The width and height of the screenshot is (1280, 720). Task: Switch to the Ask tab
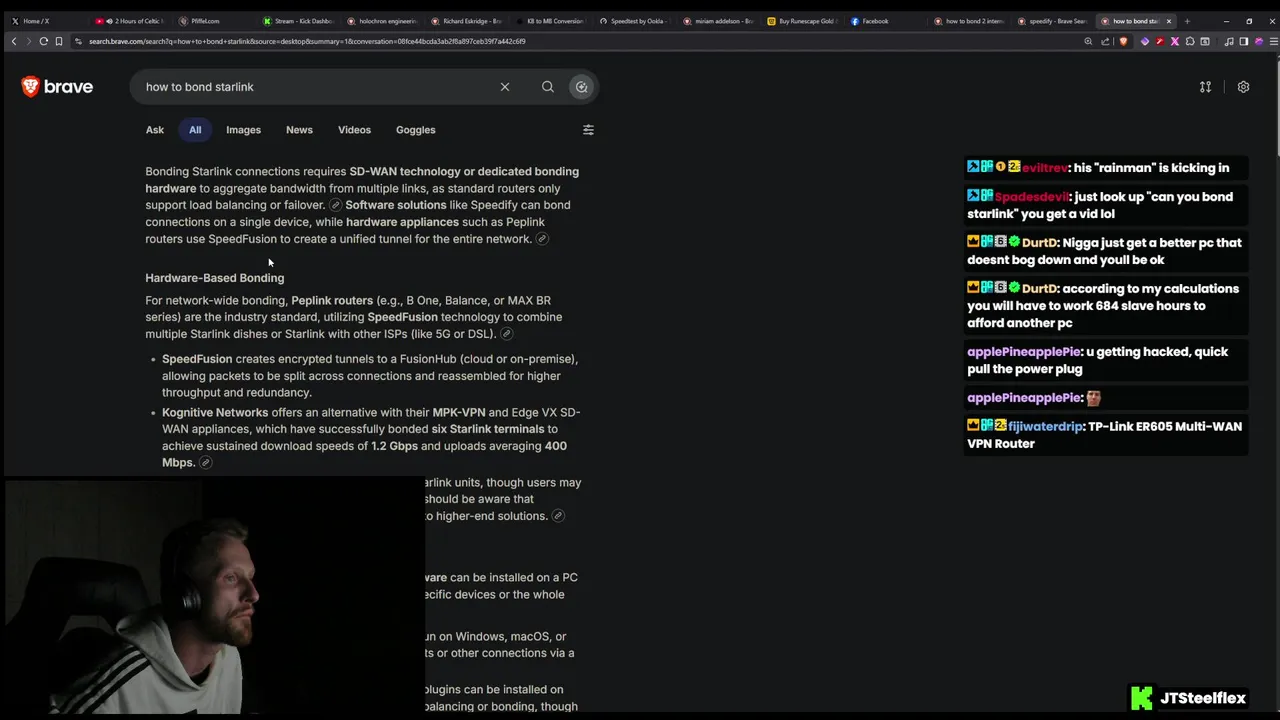pos(155,130)
